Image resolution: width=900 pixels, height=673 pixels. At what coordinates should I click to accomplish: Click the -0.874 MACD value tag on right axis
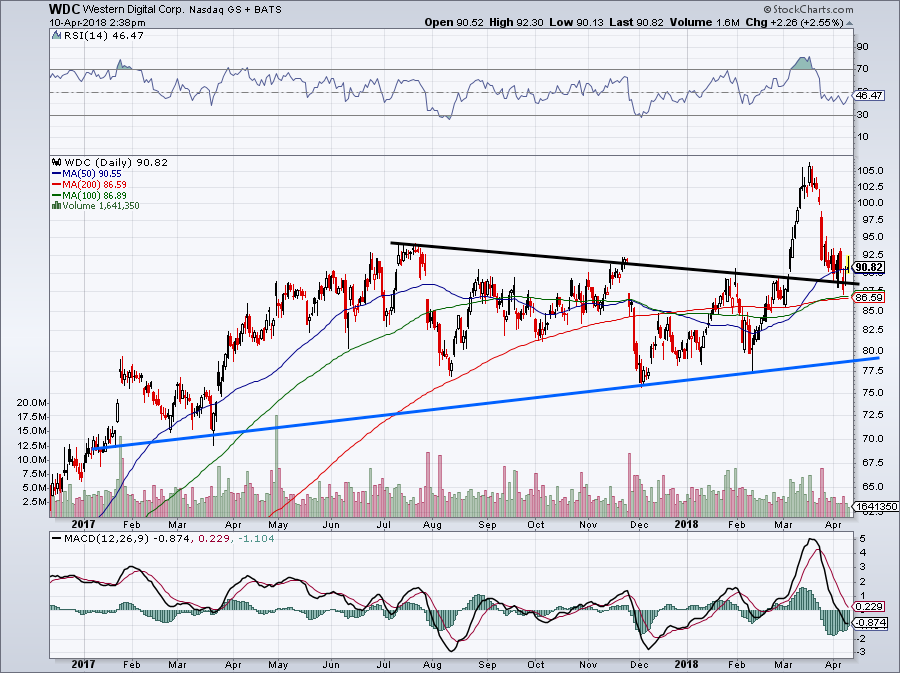pyautogui.click(x=870, y=623)
